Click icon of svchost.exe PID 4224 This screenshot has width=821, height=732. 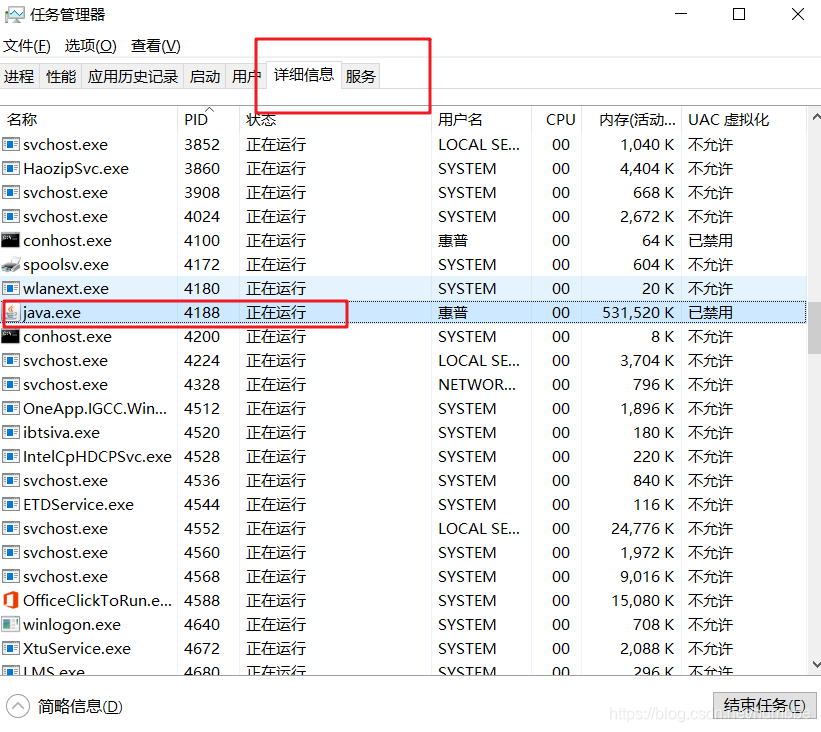[11, 360]
